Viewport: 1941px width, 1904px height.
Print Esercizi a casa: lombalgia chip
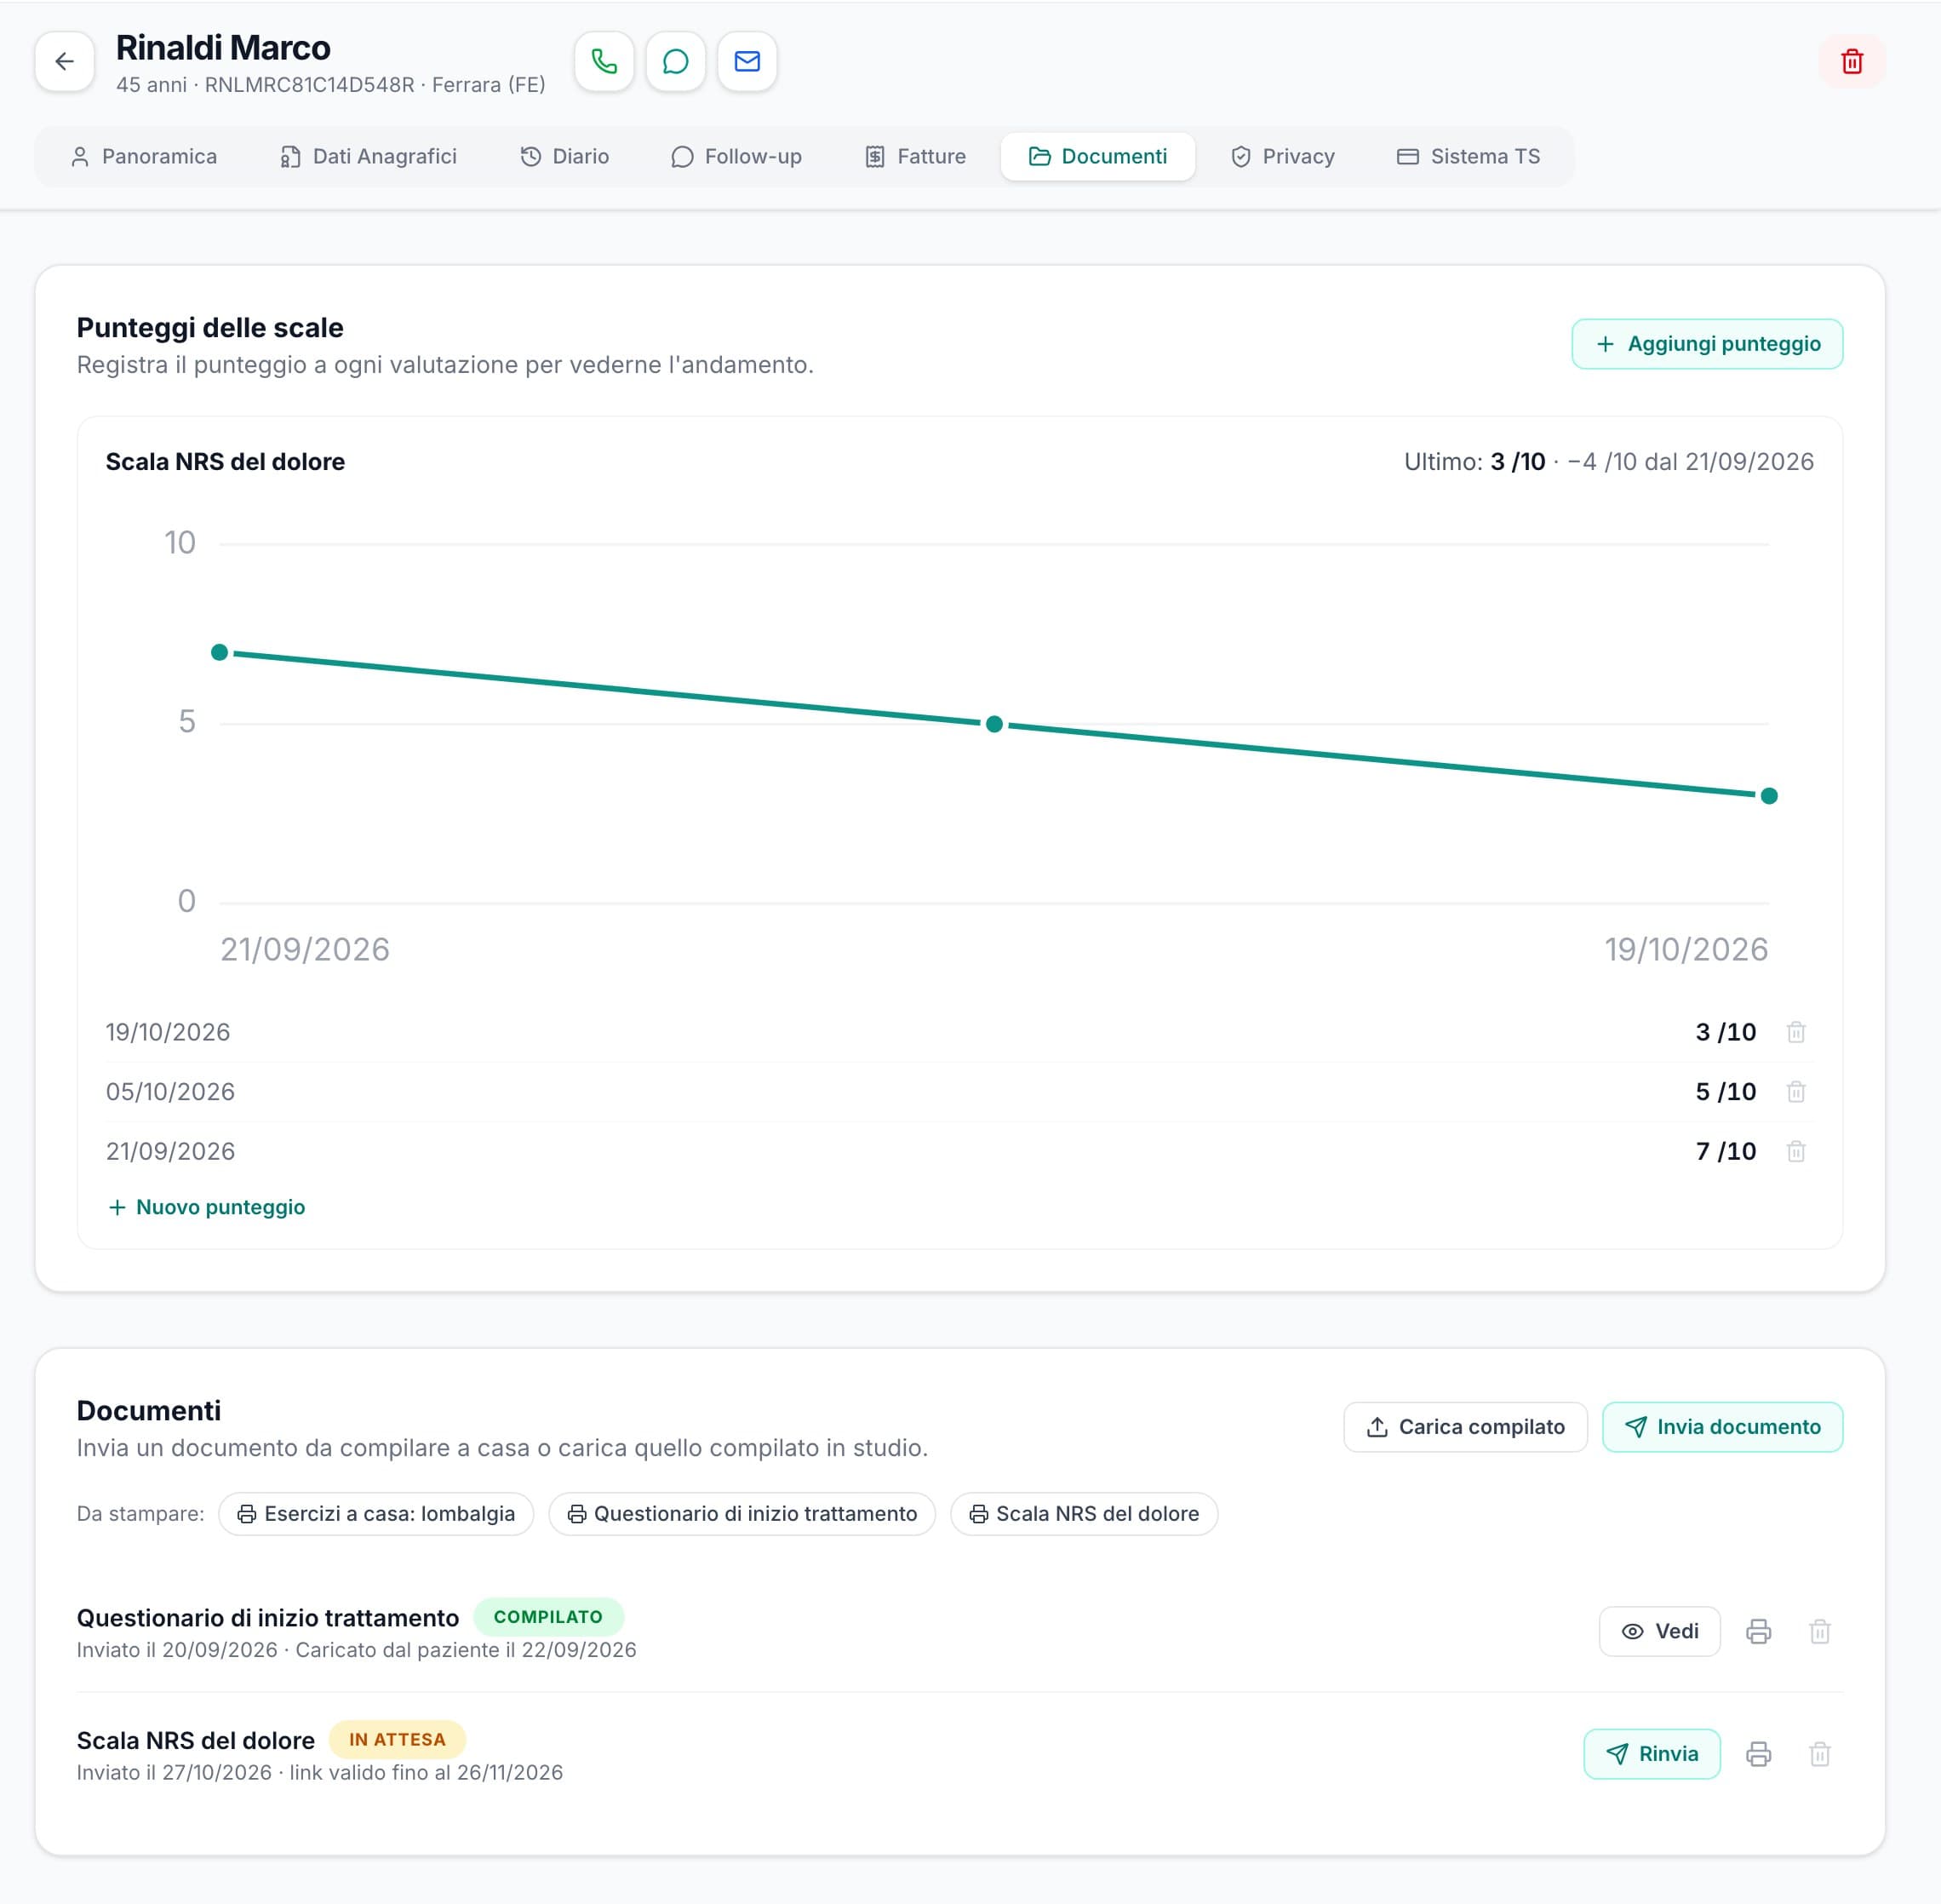376,1513
